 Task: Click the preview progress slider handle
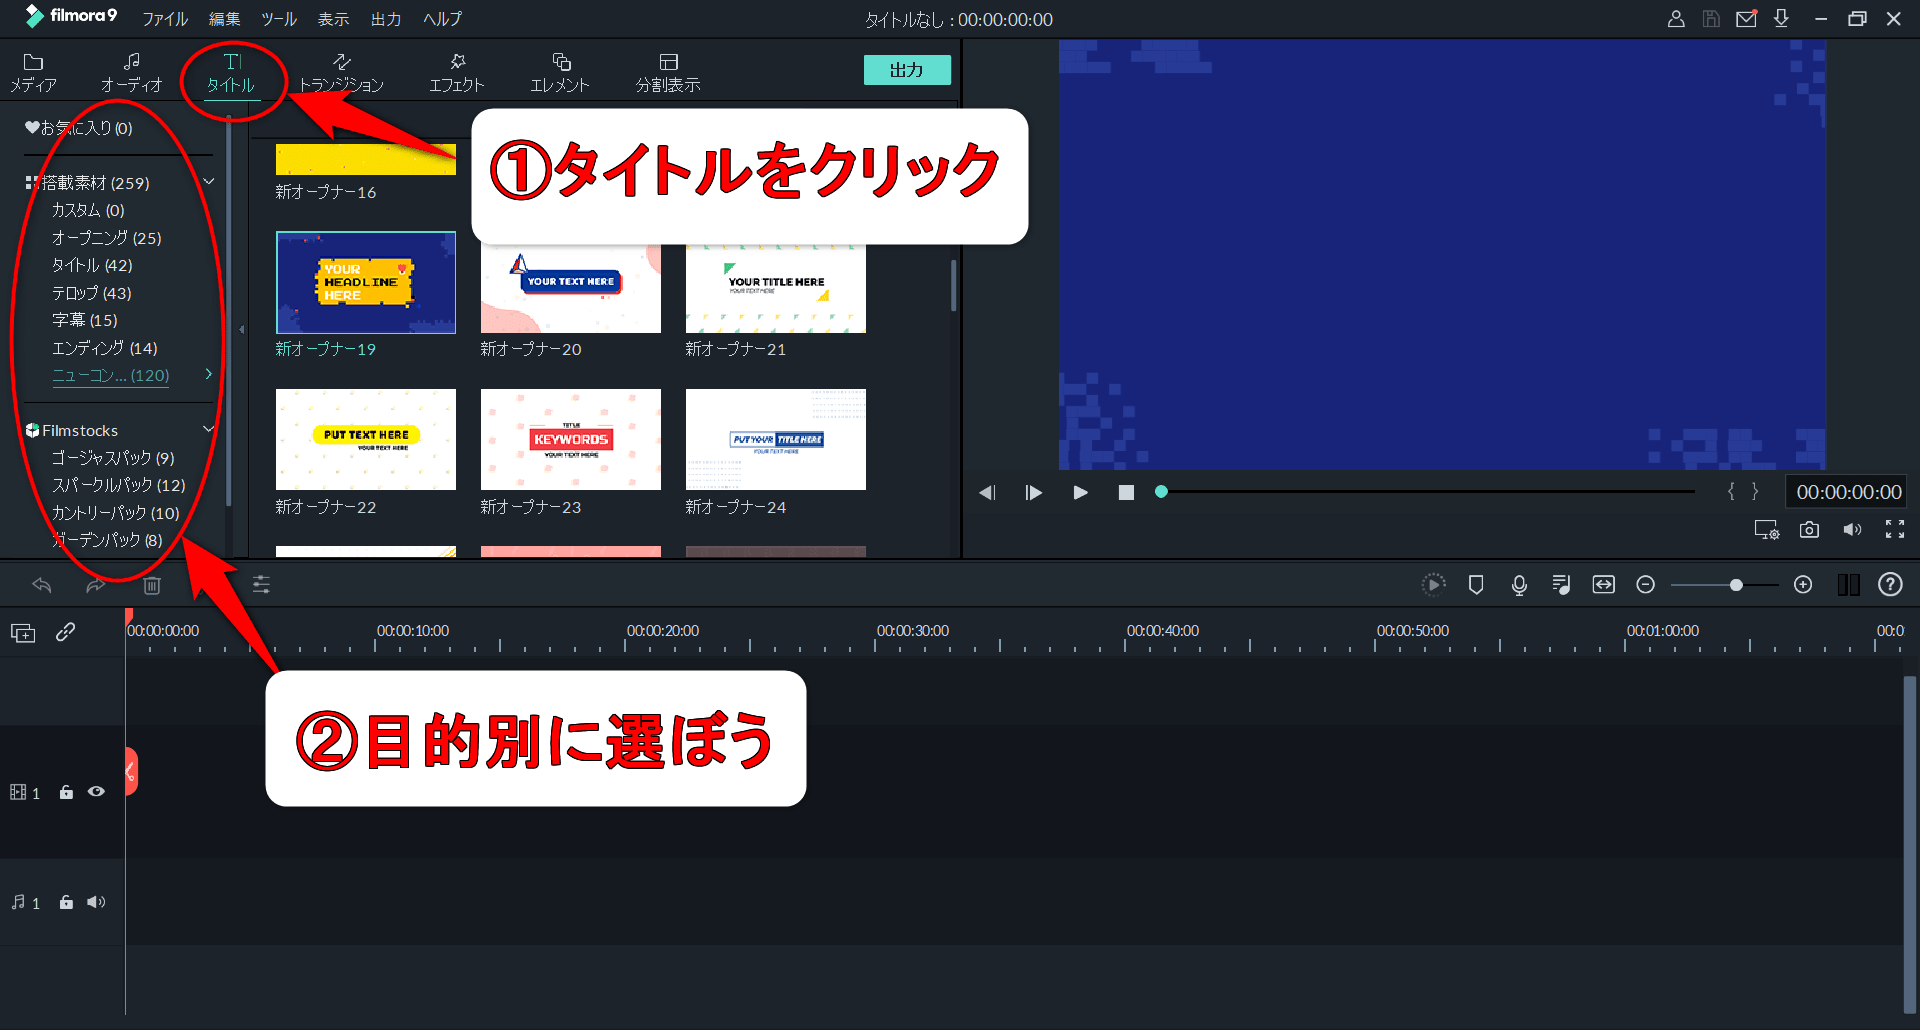tap(1161, 492)
